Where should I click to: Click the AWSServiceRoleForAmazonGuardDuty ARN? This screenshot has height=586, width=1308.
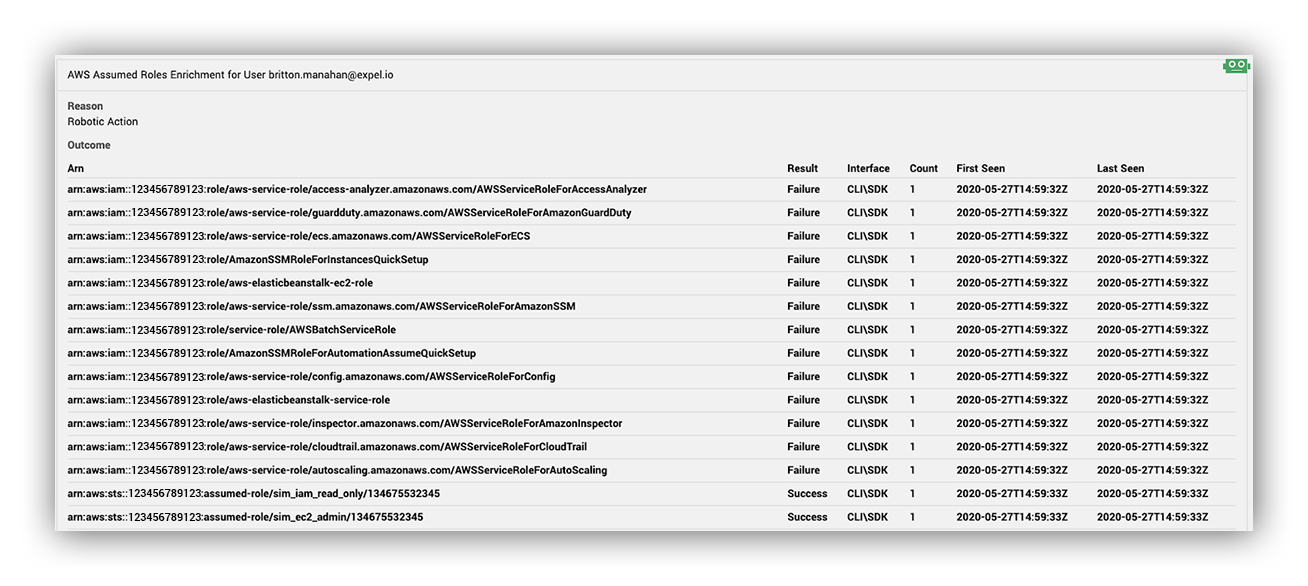[x=349, y=213]
